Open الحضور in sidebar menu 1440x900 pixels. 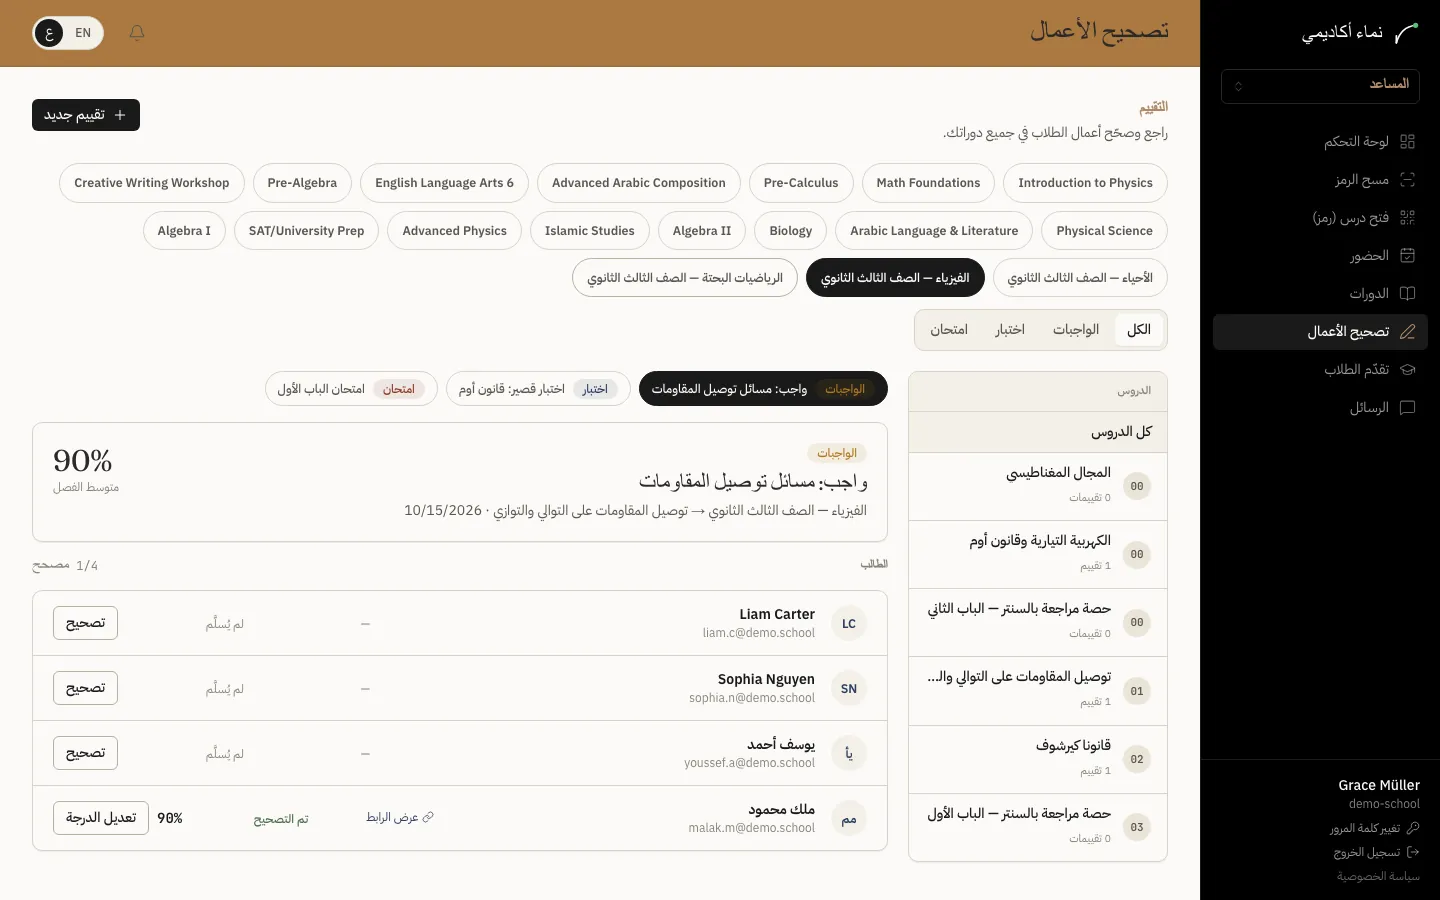point(1320,256)
